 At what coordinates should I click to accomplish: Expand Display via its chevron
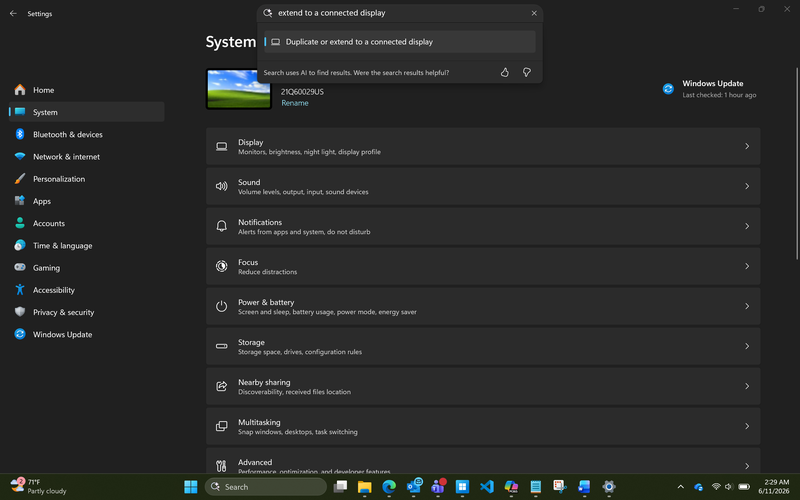(x=747, y=146)
